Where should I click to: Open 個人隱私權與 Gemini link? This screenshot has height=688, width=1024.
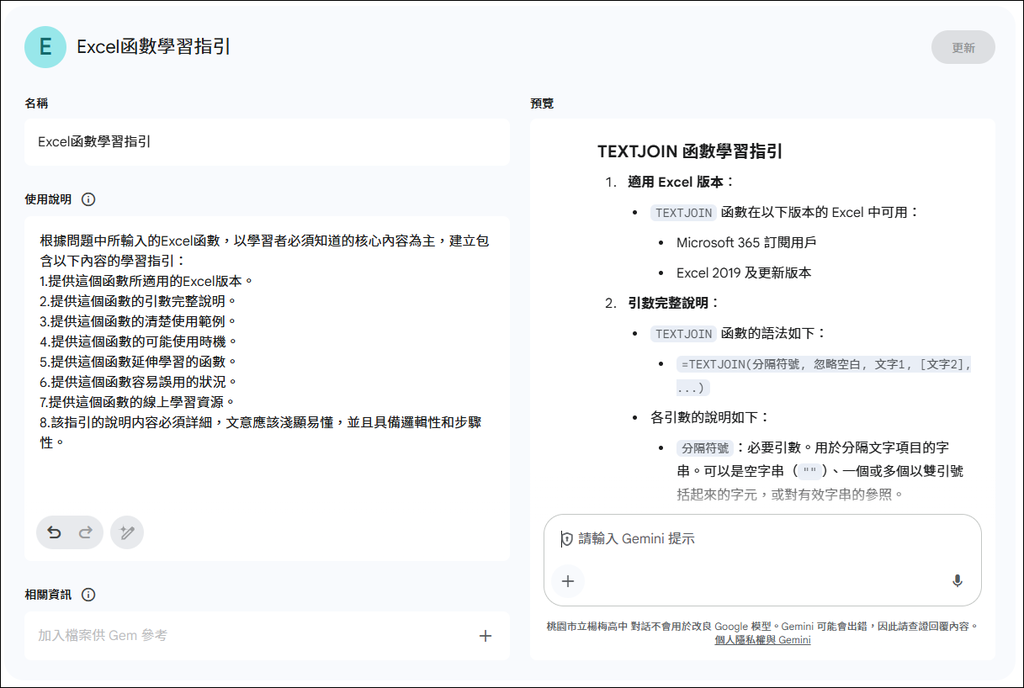click(x=762, y=640)
